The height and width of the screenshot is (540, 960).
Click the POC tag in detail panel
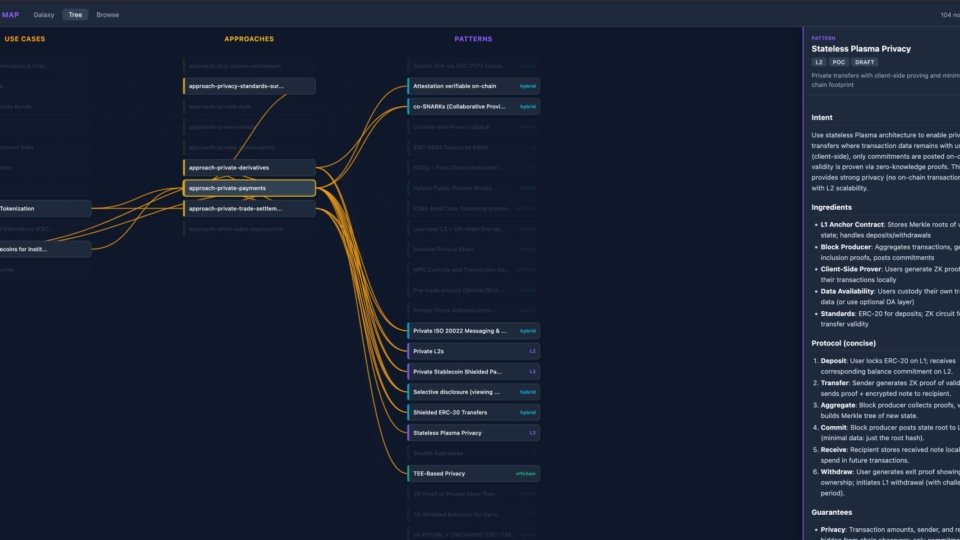[x=838, y=62]
